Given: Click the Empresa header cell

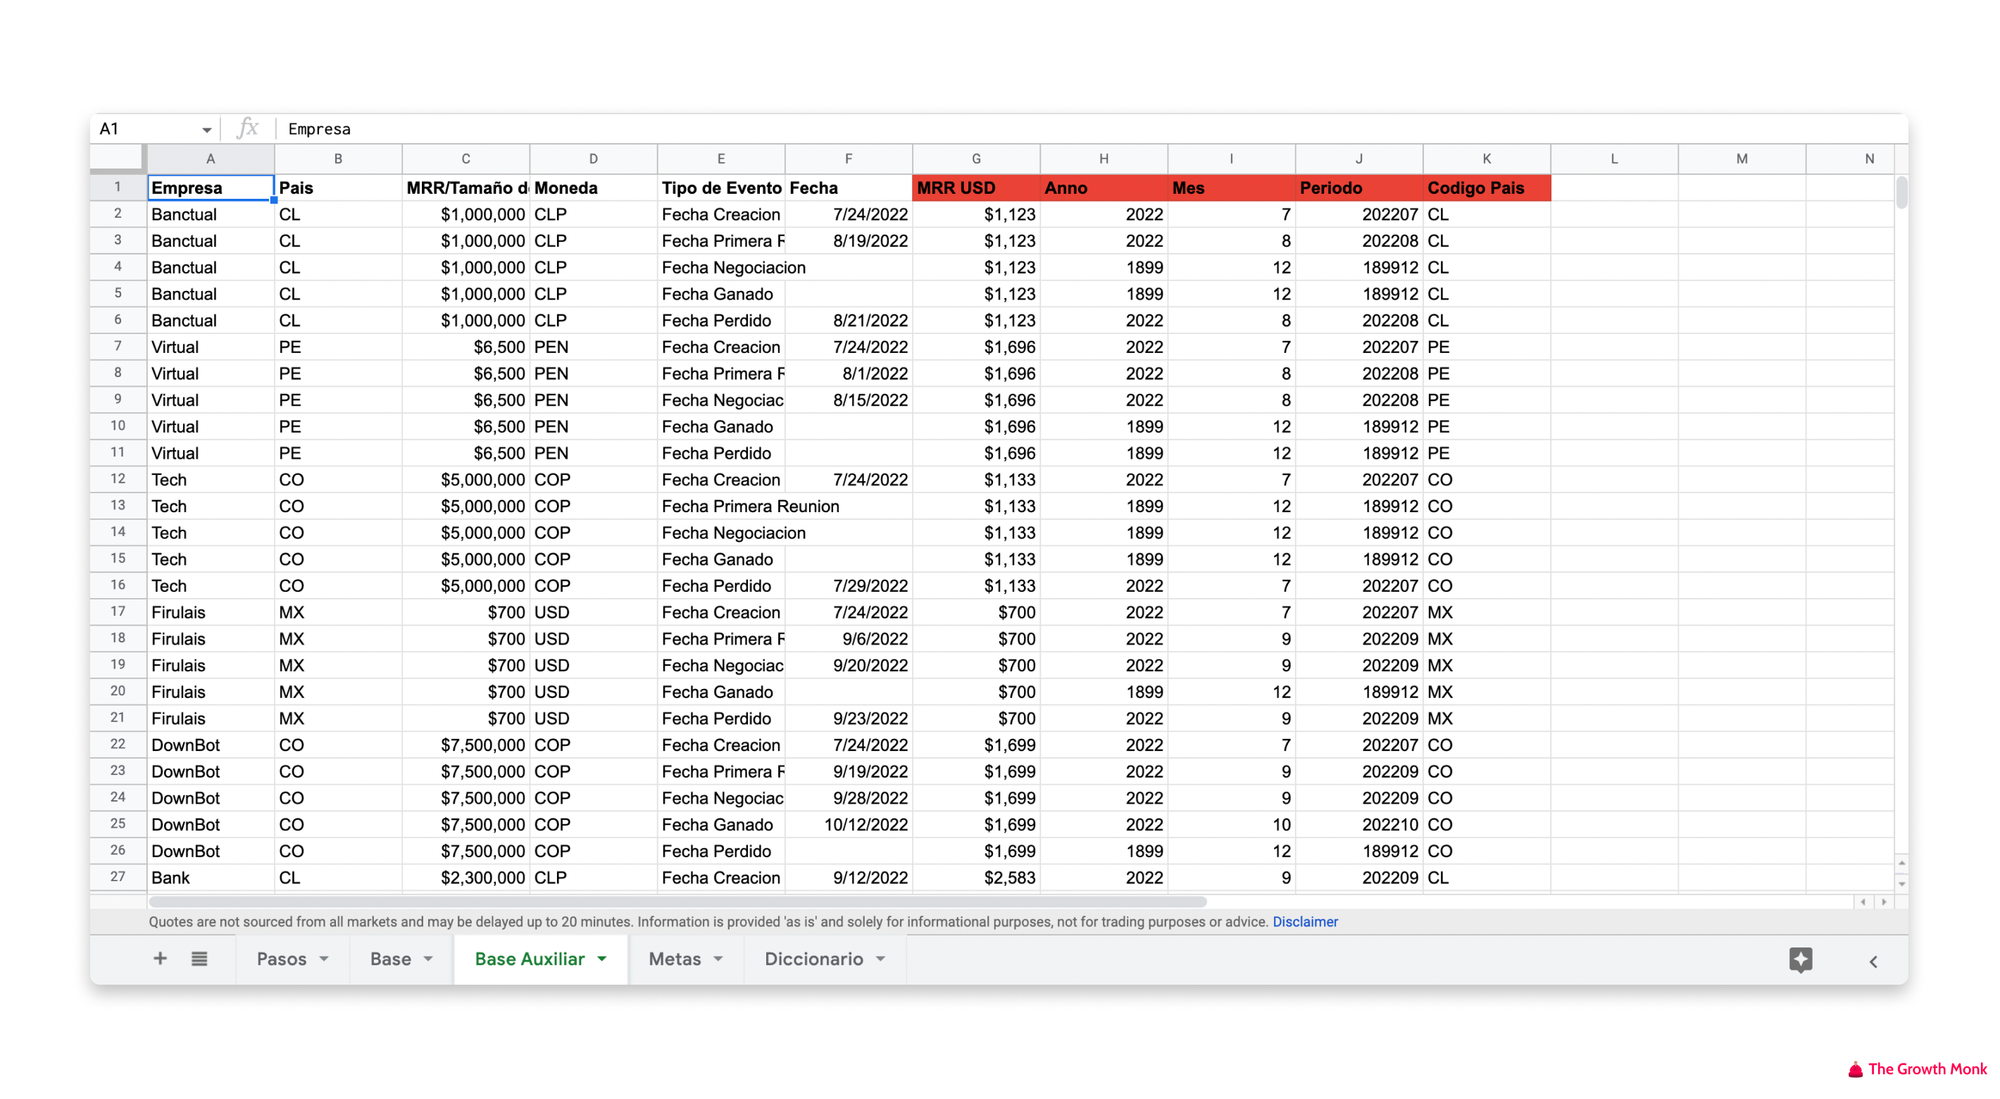Looking at the screenshot, I should coord(210,188).
